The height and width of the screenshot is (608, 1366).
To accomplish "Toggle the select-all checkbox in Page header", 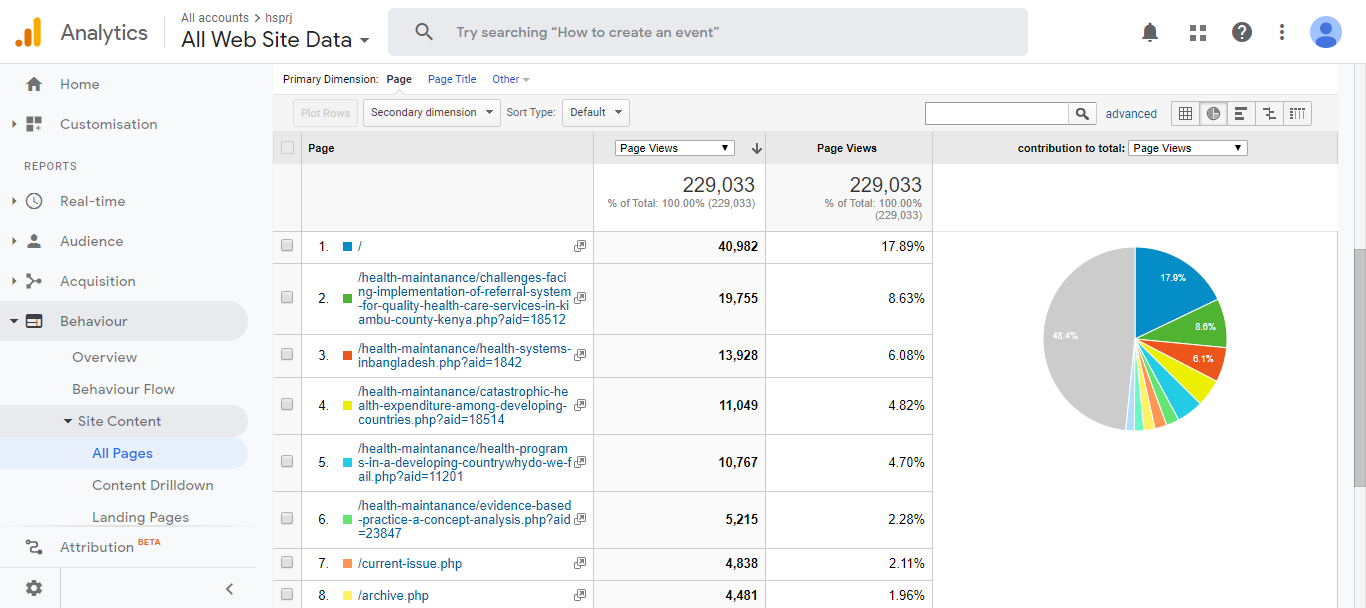I will [x=288, y=148].
